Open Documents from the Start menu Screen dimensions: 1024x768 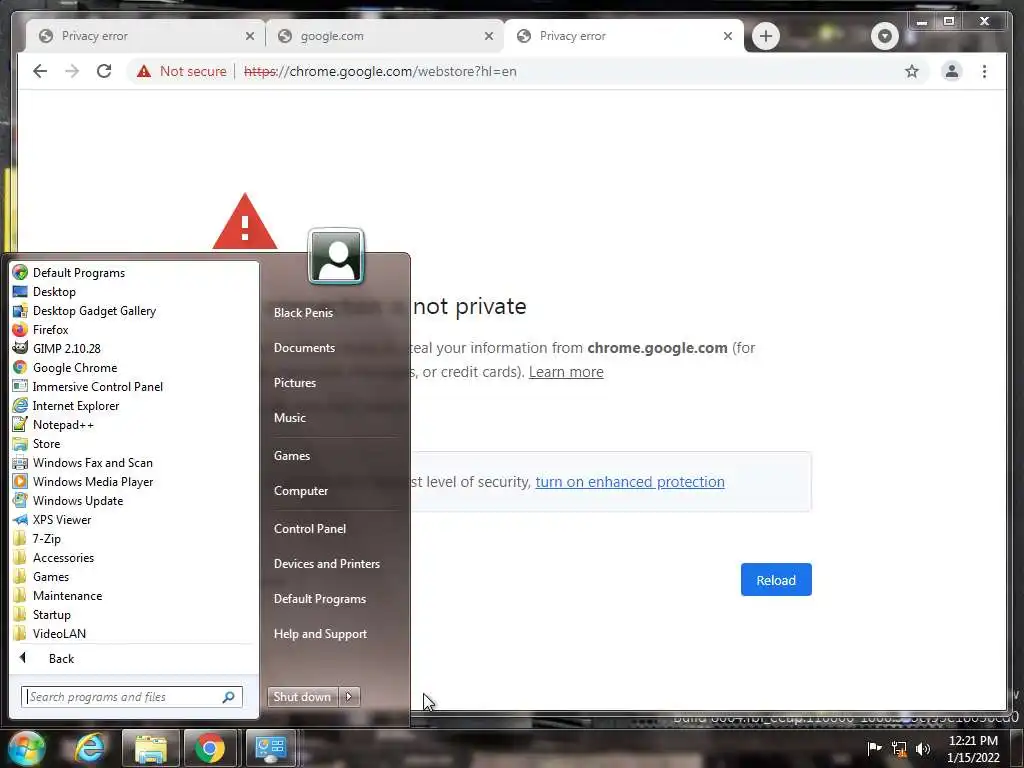(x=304, y=348)
